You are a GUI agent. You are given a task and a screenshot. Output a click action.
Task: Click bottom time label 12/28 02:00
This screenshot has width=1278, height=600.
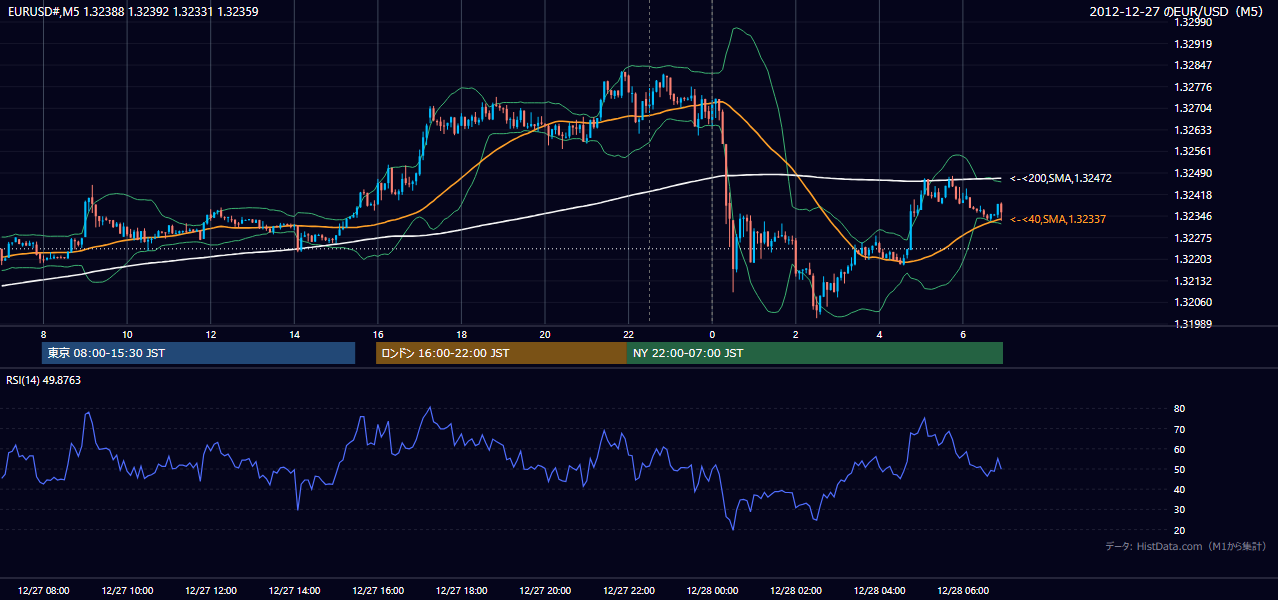point(796,591)
